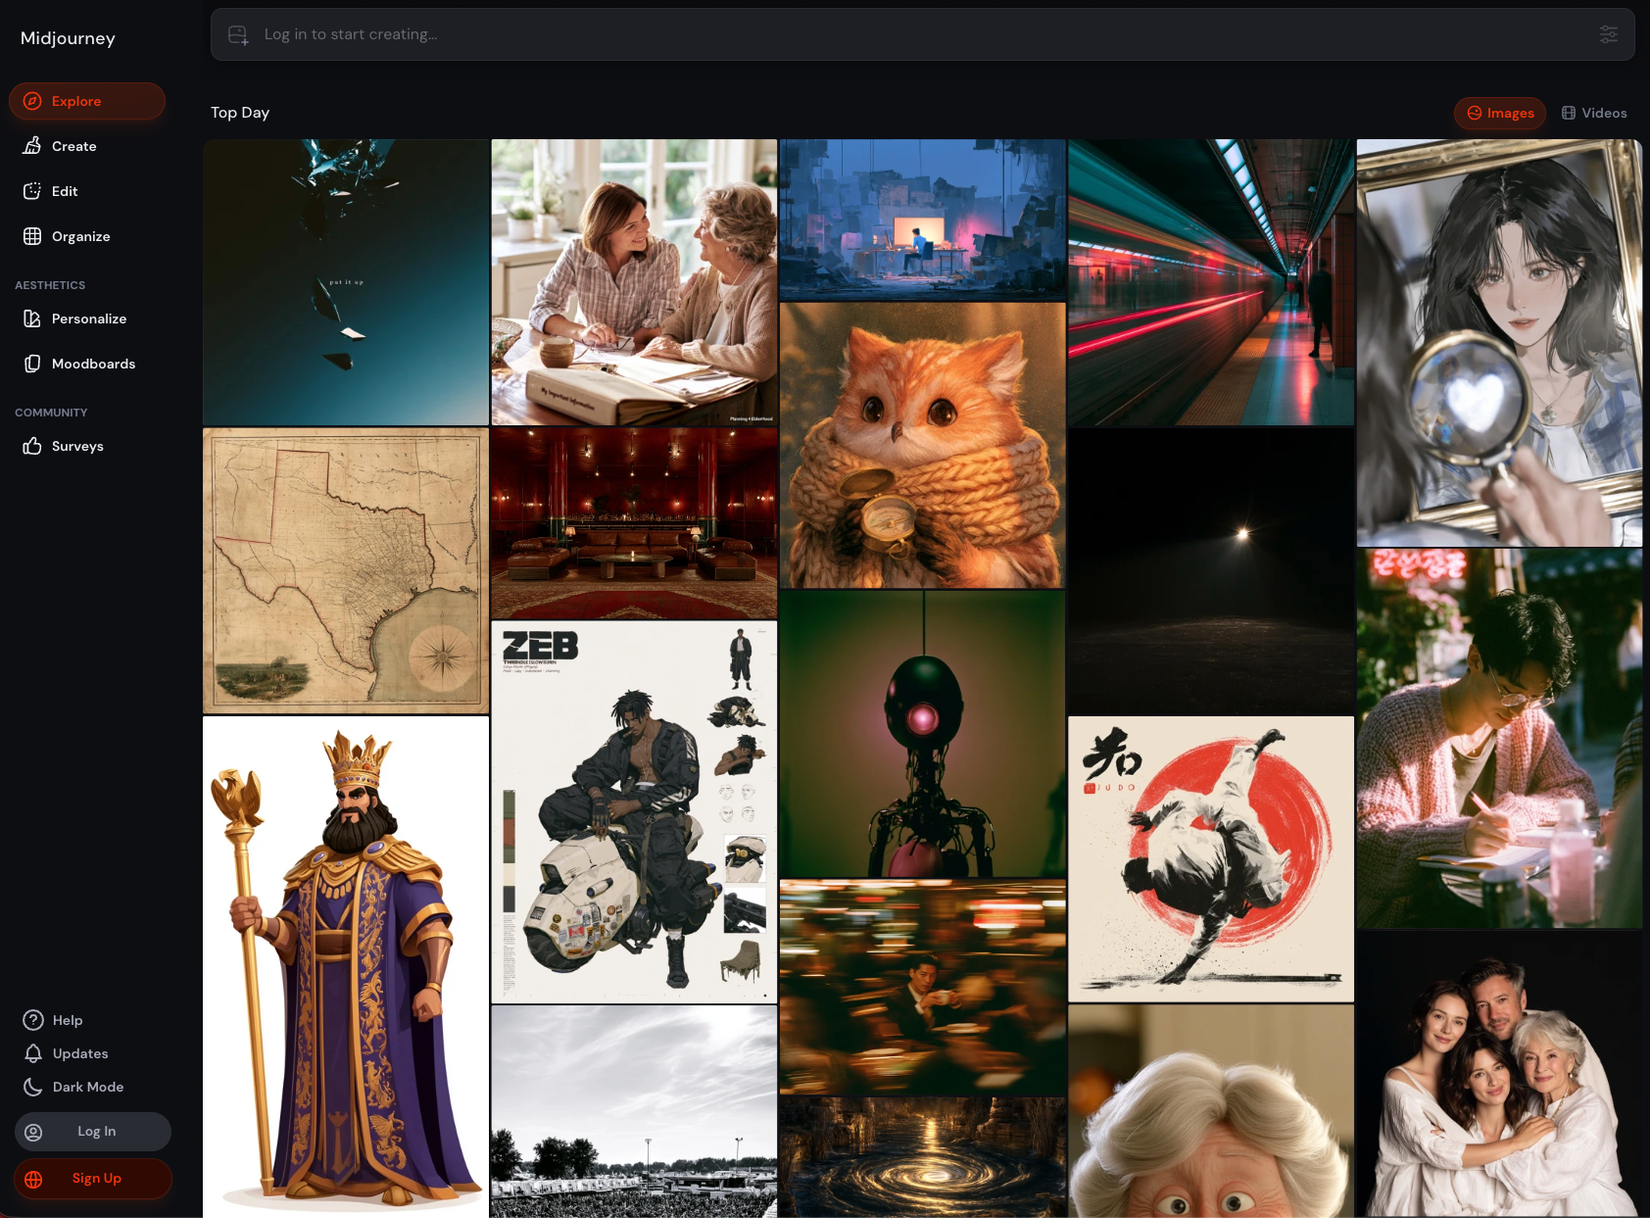The height and width of the screenshot is (1218, 1650).
Task: Click the Organize grid icon
Action: pyautogui.click(x=32, y=236)
